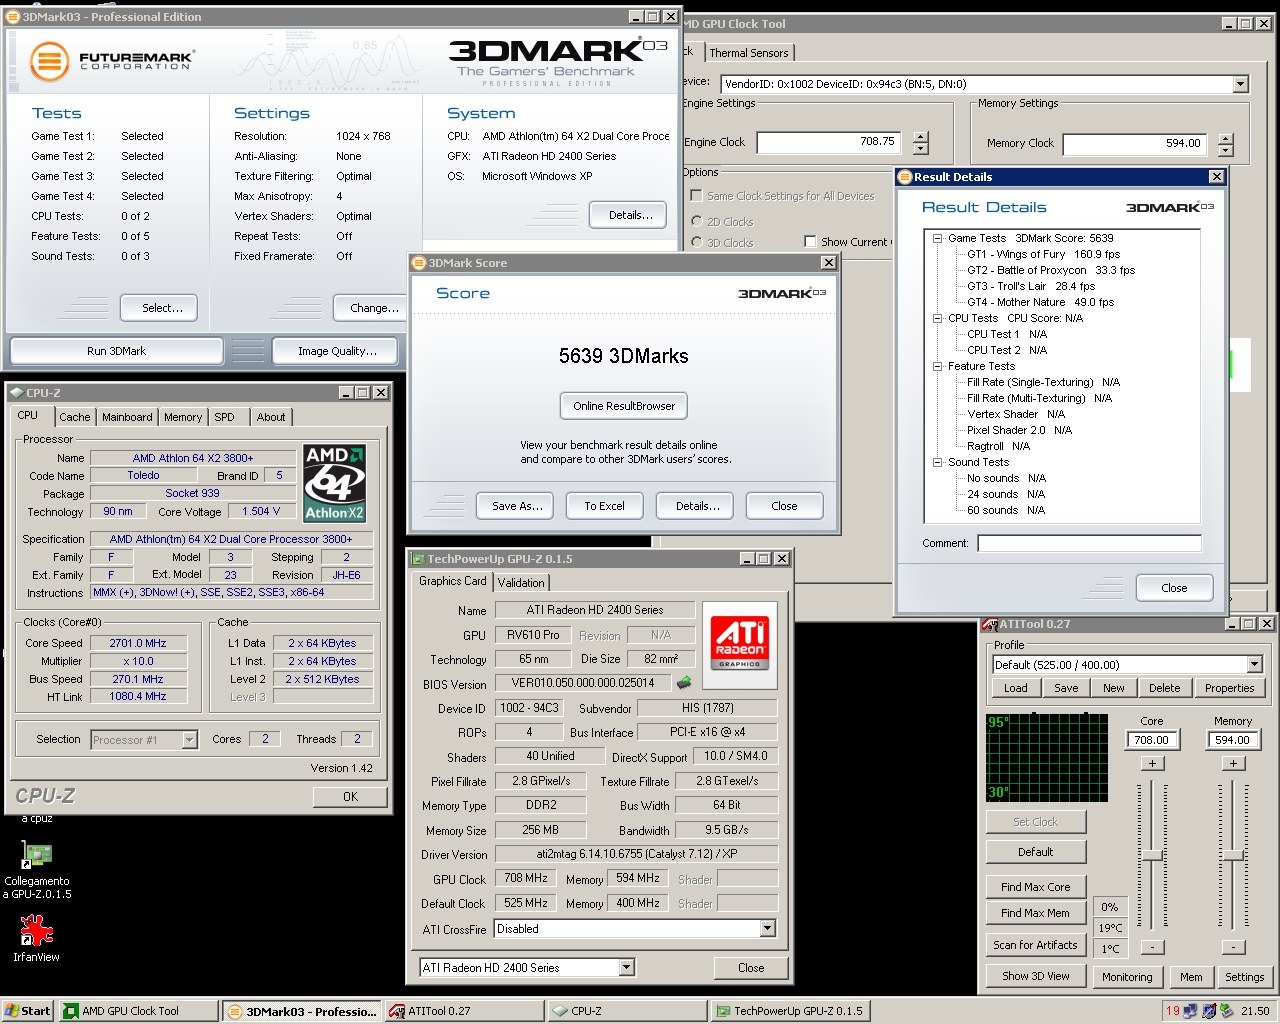The height and width of the screenshot is (1024, 1280).
Task: Open the device VendorID dropdown in GPU Clock Tool
Action: pos(1240,84)
